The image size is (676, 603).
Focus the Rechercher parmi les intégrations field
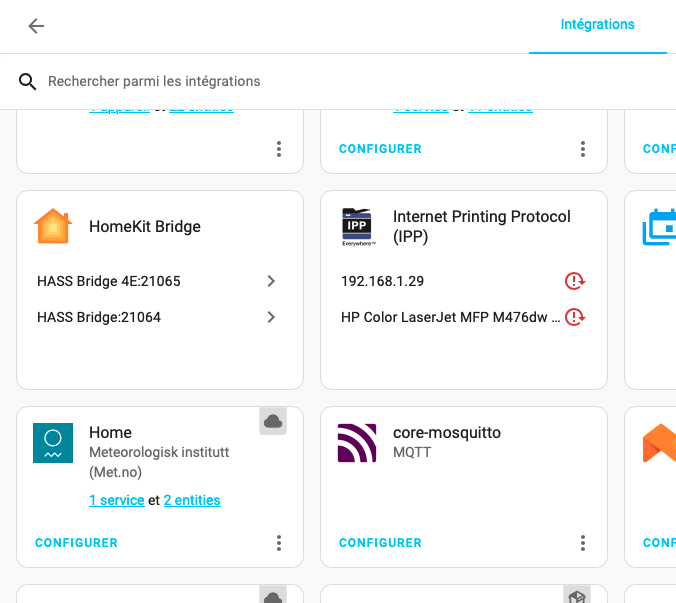(x=153, y=81)
